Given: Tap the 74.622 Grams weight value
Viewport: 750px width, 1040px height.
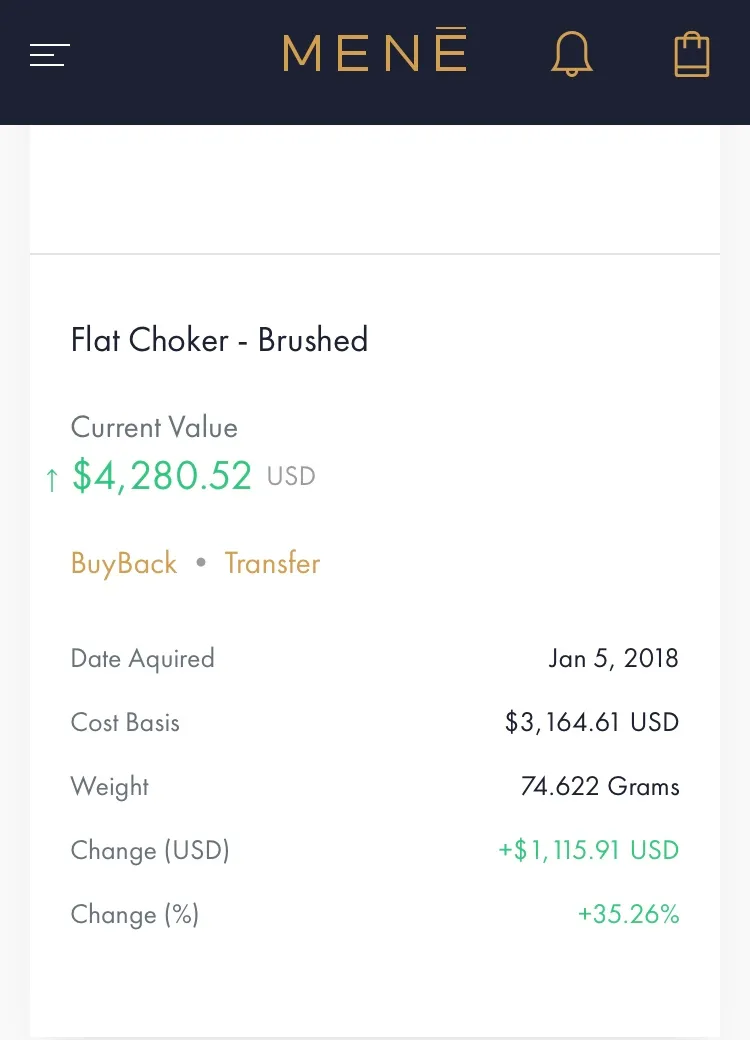Looking at the screenshot, I should (x=600, y=786).
